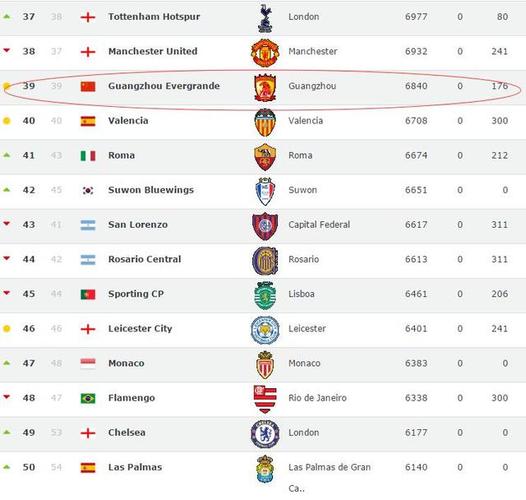Image resolution: width=526 pixels, height=500 pixels.
Task: Click the green up arrow for Chelsea
Action: [6, 432]
